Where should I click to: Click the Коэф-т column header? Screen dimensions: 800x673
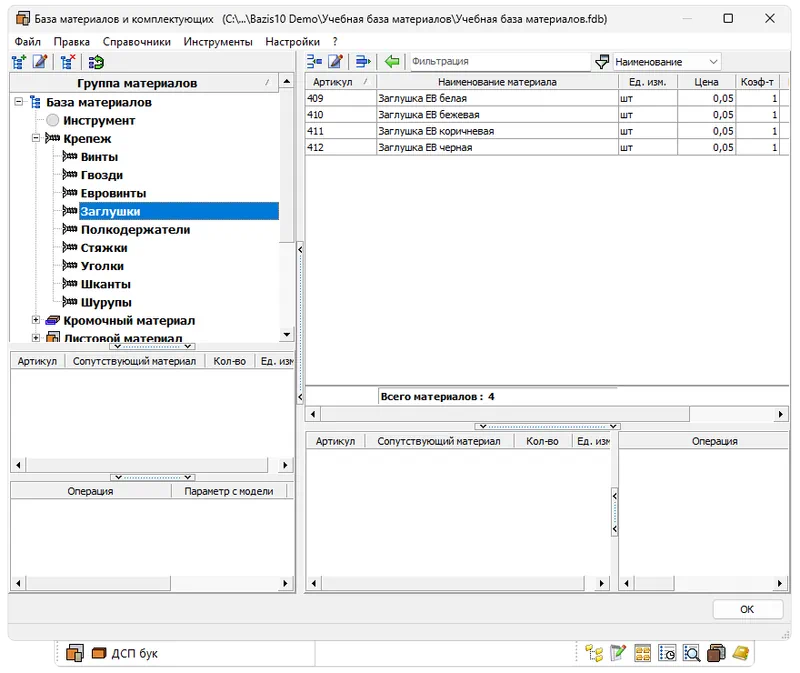click(757, 82)
